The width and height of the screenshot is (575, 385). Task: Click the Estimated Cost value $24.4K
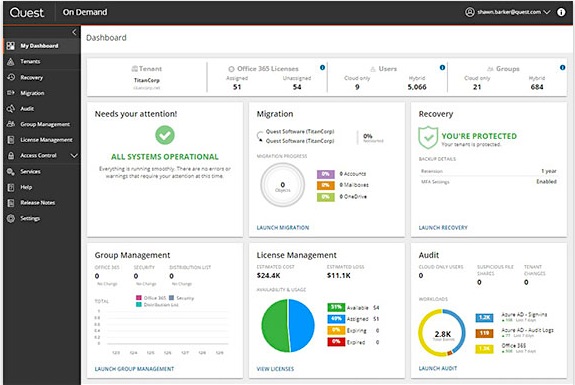(x=268, y=275)
